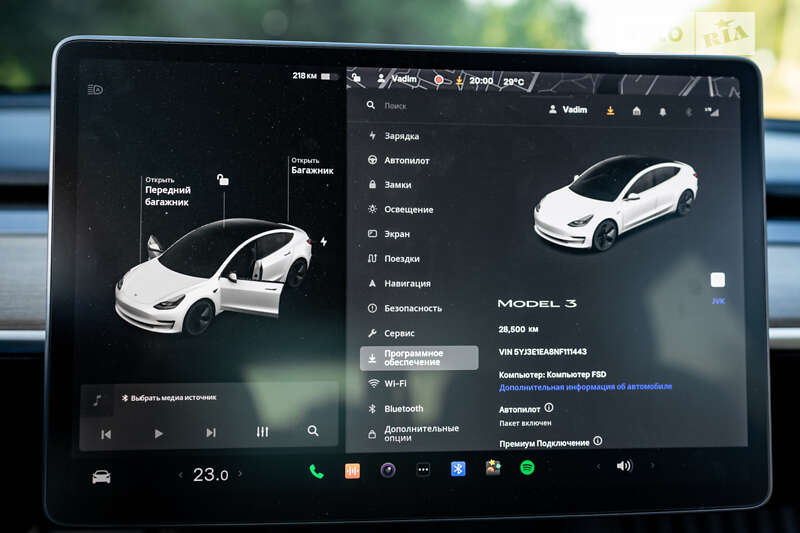
Task: Open Поездки (Trips) menu item
Action: pyautogui.click(x=393, y=259)
